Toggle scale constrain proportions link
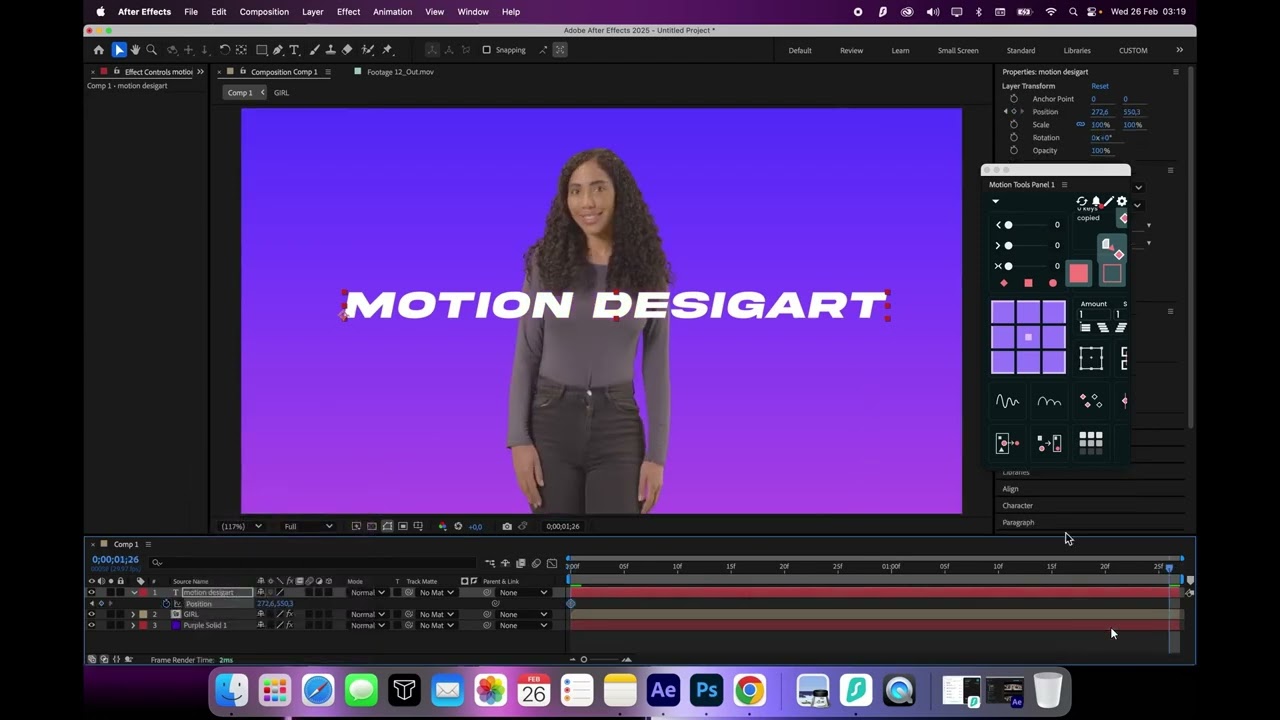Image resolution: width=1280 pixels, height=720 pixels. coord(1080,125)
